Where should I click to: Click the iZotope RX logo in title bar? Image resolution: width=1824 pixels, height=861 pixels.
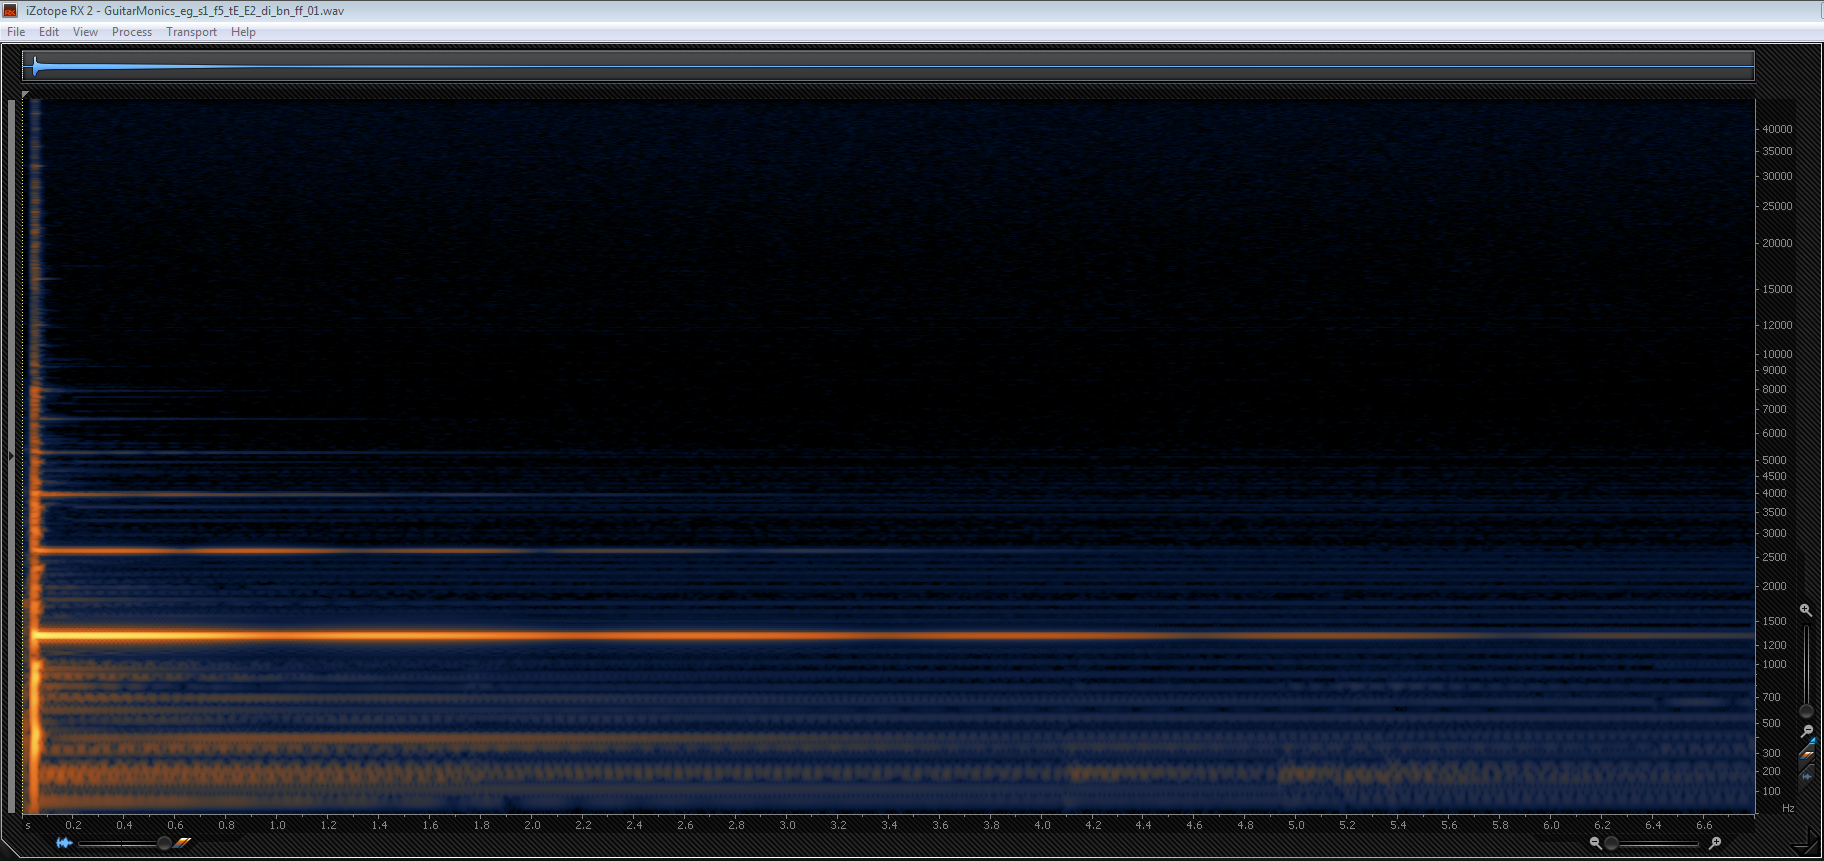pyautogui.click(x=11, y=10)
